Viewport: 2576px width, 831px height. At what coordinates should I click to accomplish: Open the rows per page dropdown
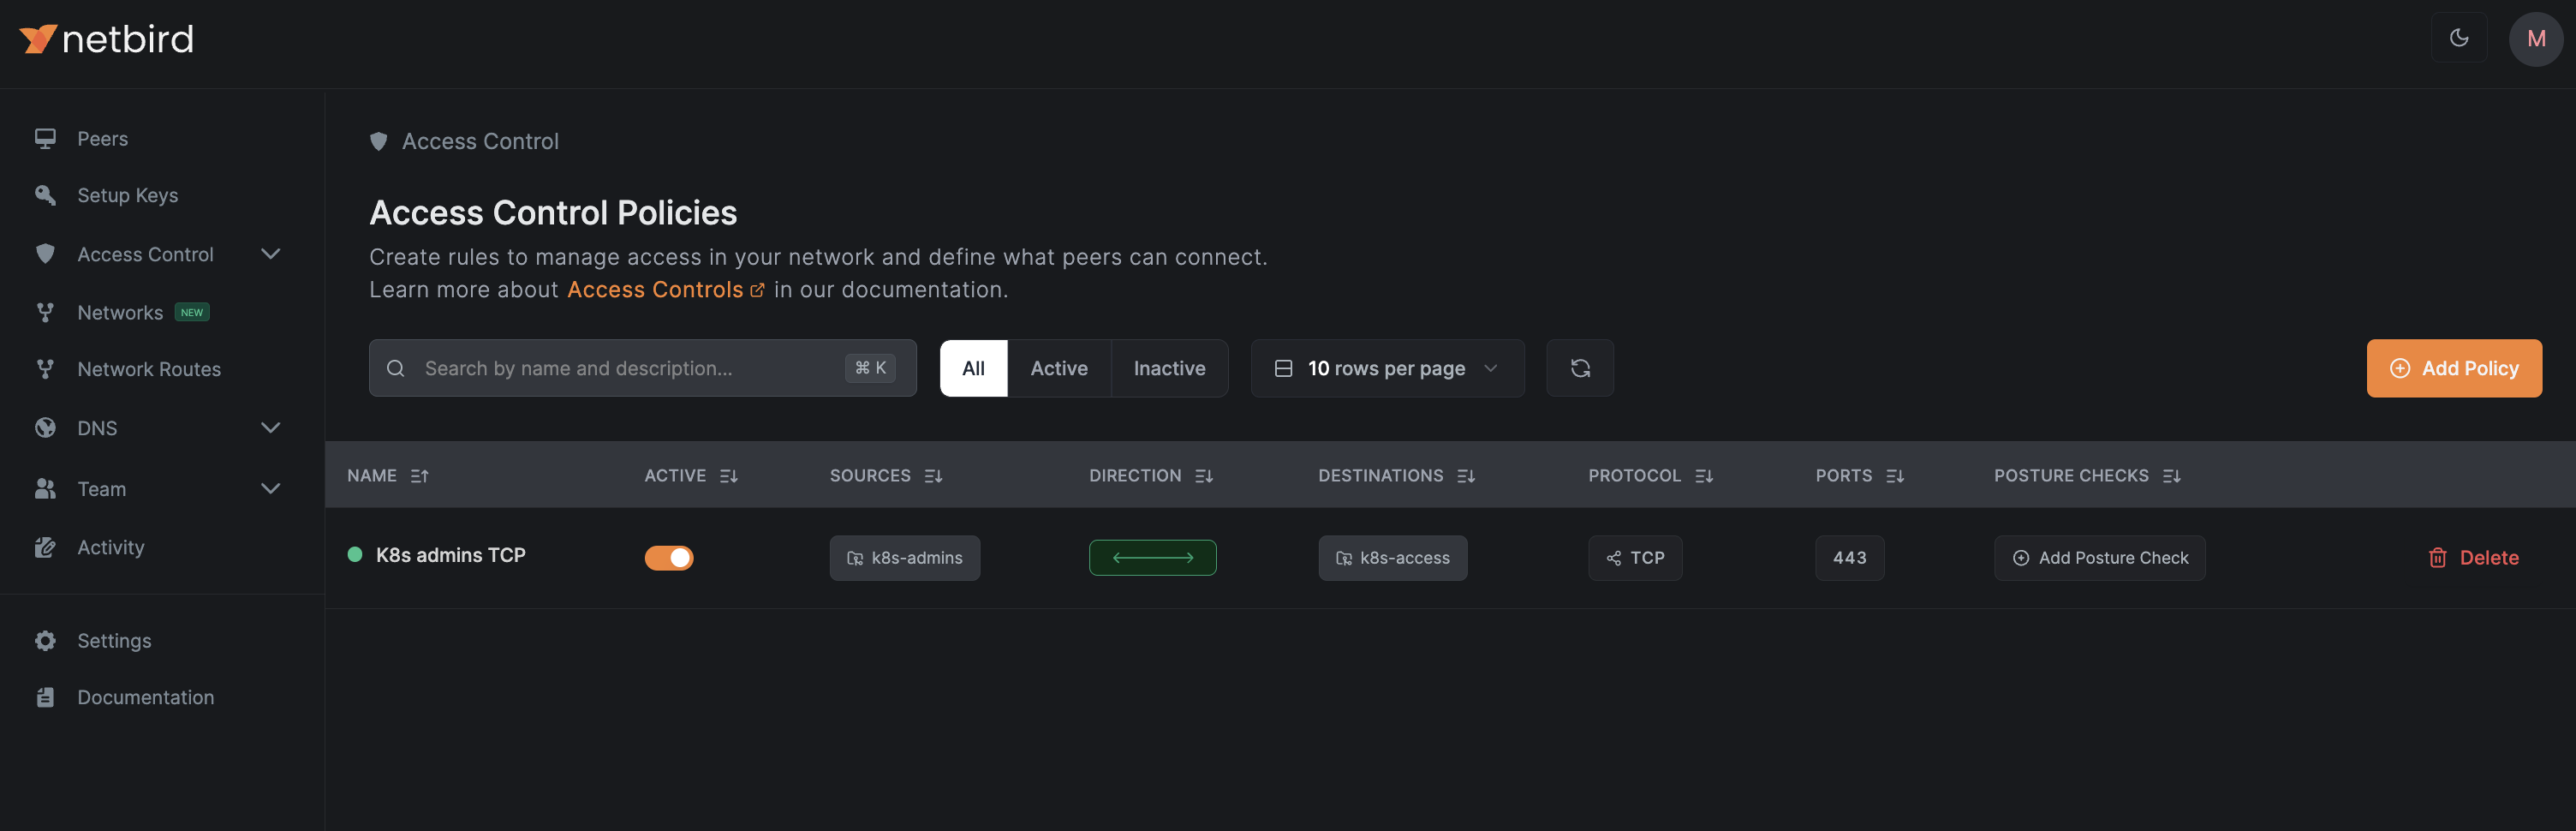1386,368
